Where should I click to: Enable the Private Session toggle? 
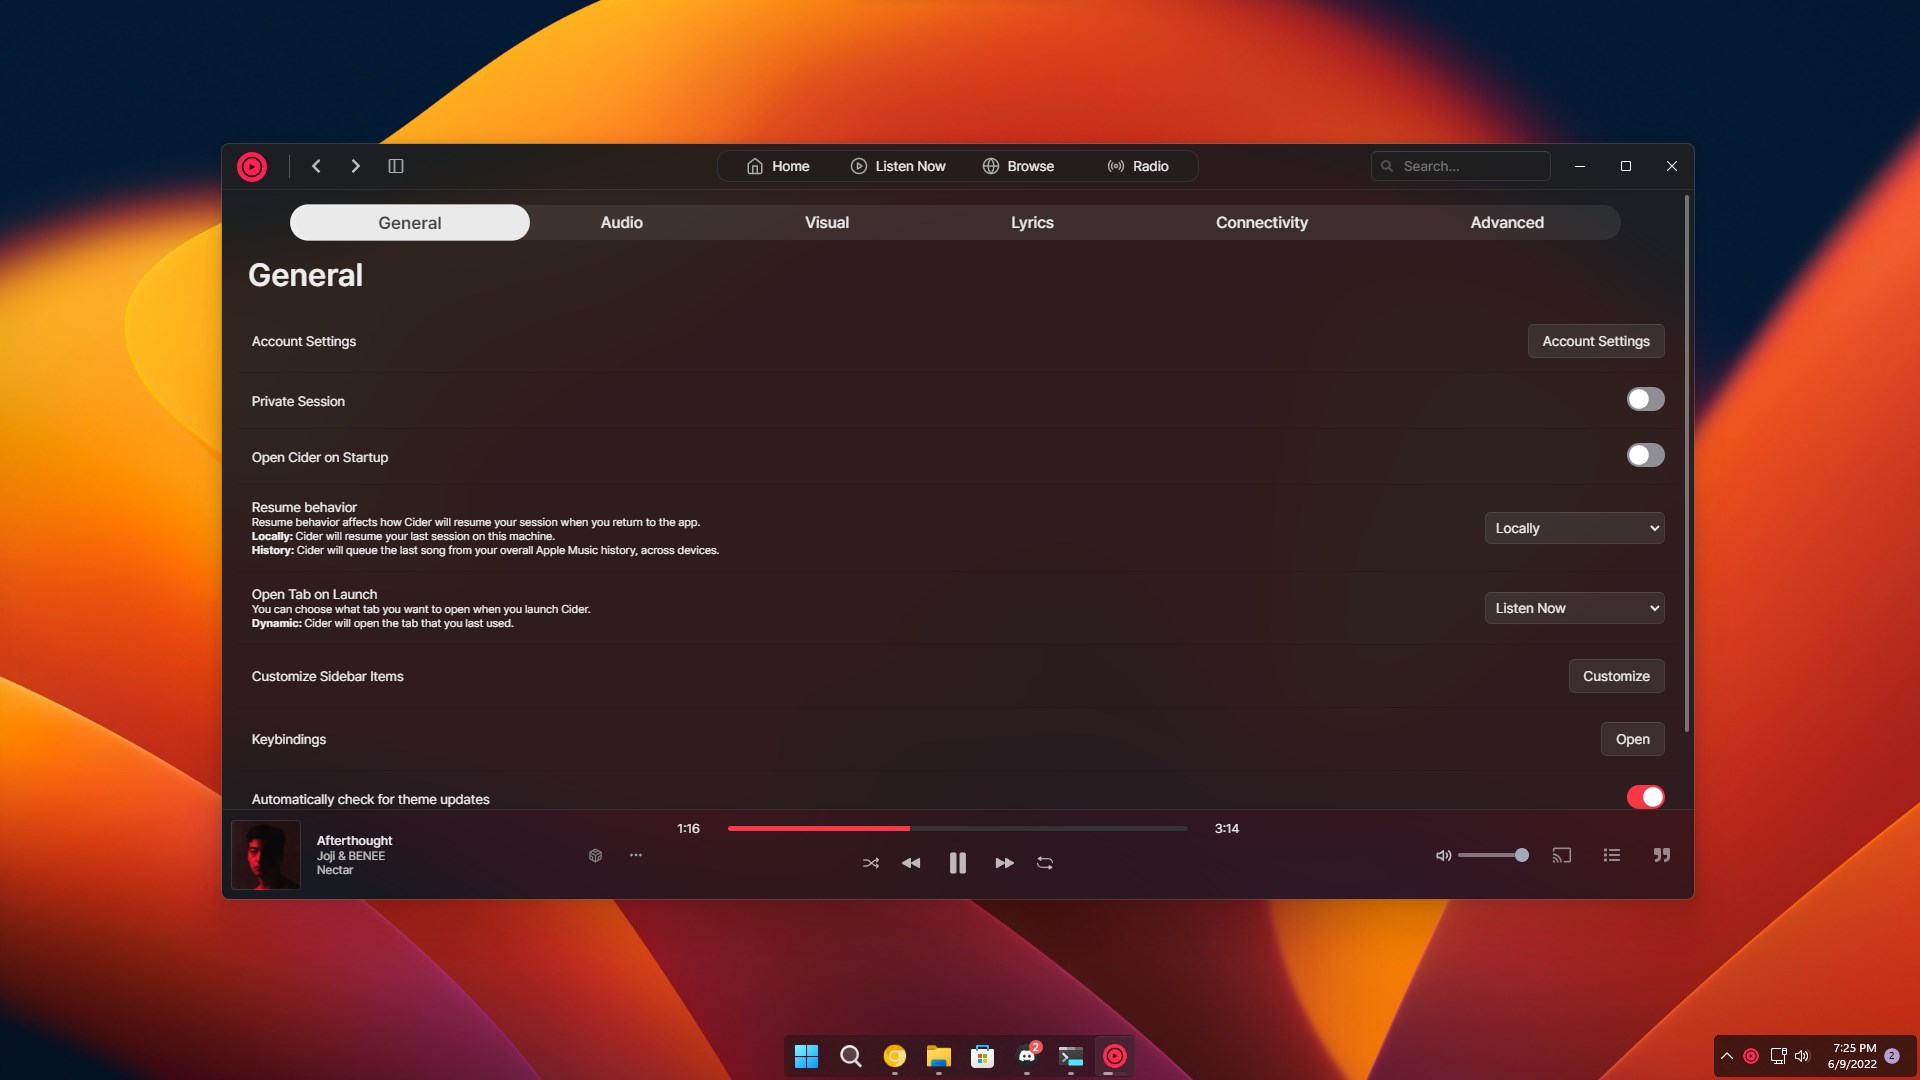[x=1645, y=399]
